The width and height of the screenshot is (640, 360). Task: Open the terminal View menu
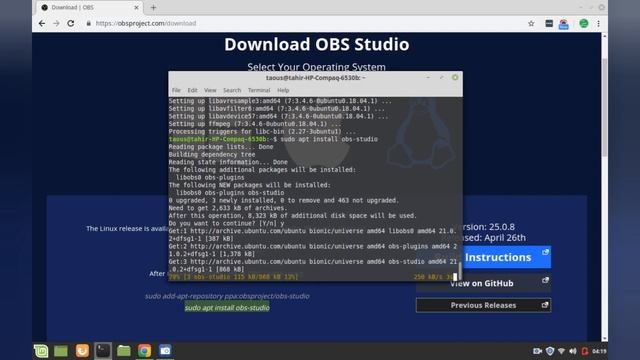pos(210,90)
